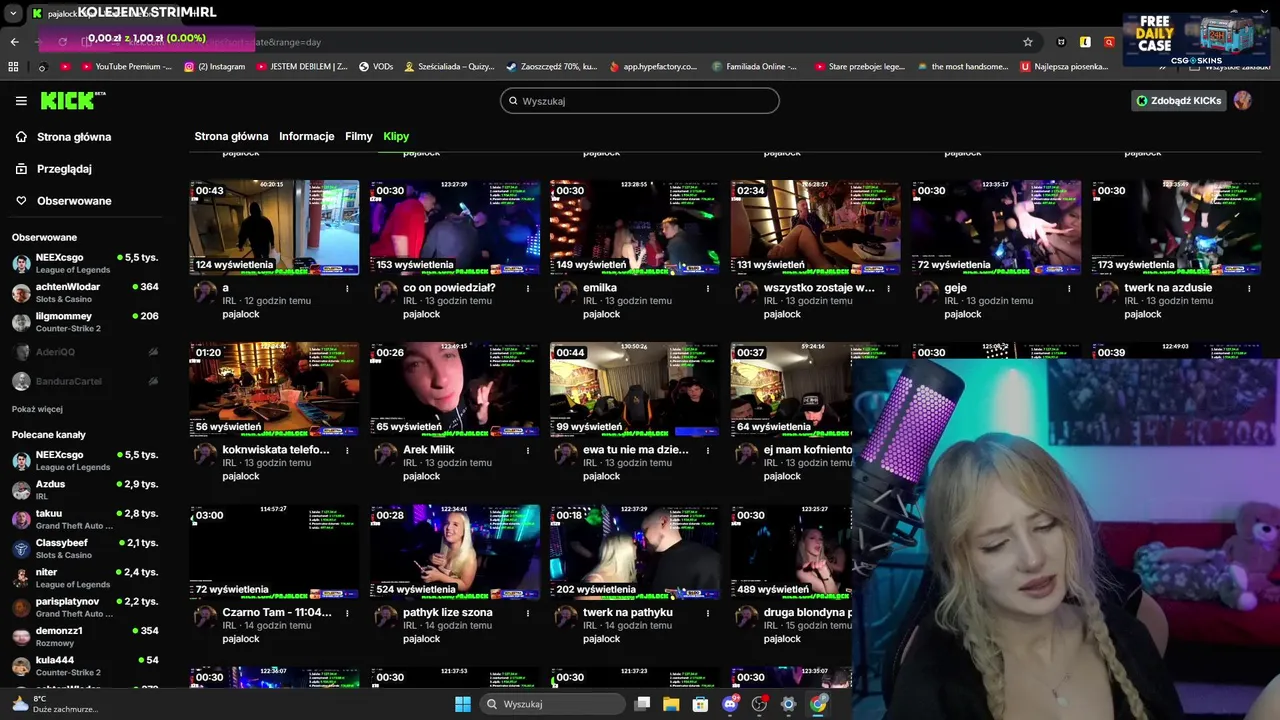Screen dimensions: 1280x720
Task: Click the KICK logo
Action: coord(72,100)
